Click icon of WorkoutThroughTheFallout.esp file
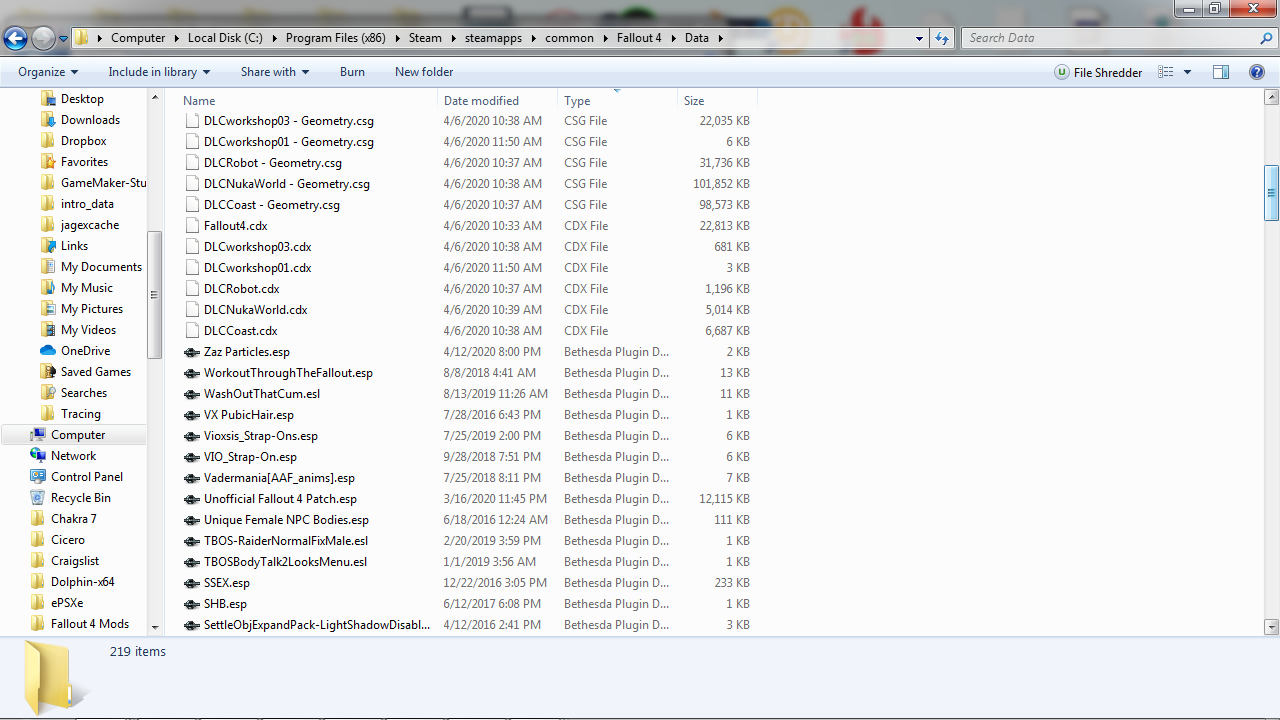The image size is (1280, 720). [x=192, y=373]
